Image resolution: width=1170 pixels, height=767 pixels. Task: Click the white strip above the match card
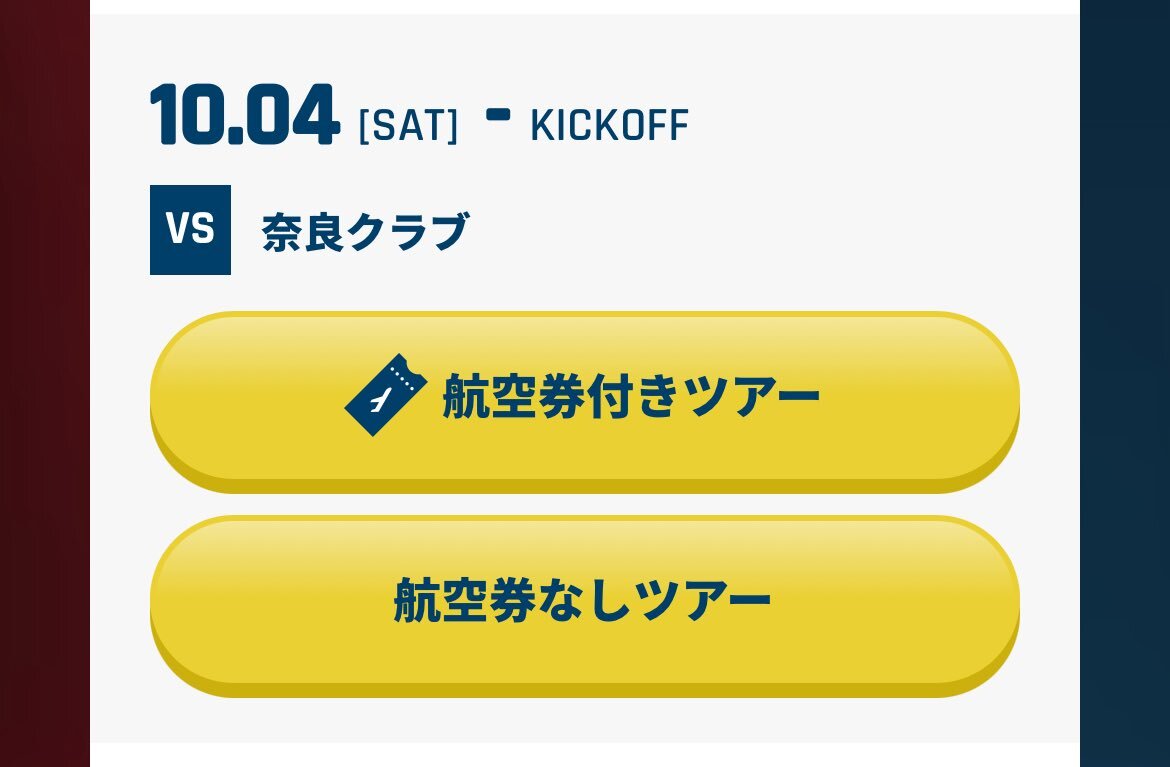coord(585,7)
